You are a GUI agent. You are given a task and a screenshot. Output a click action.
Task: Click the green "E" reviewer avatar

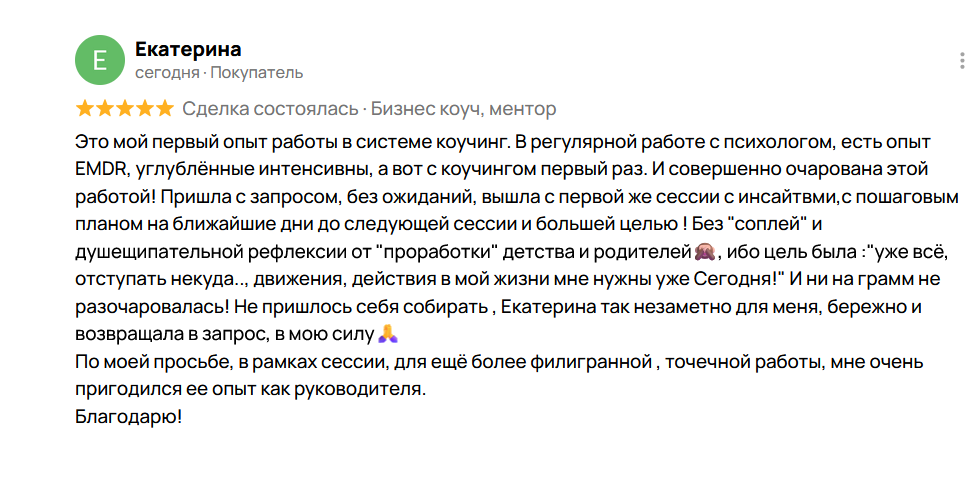[x=99, y=60]
